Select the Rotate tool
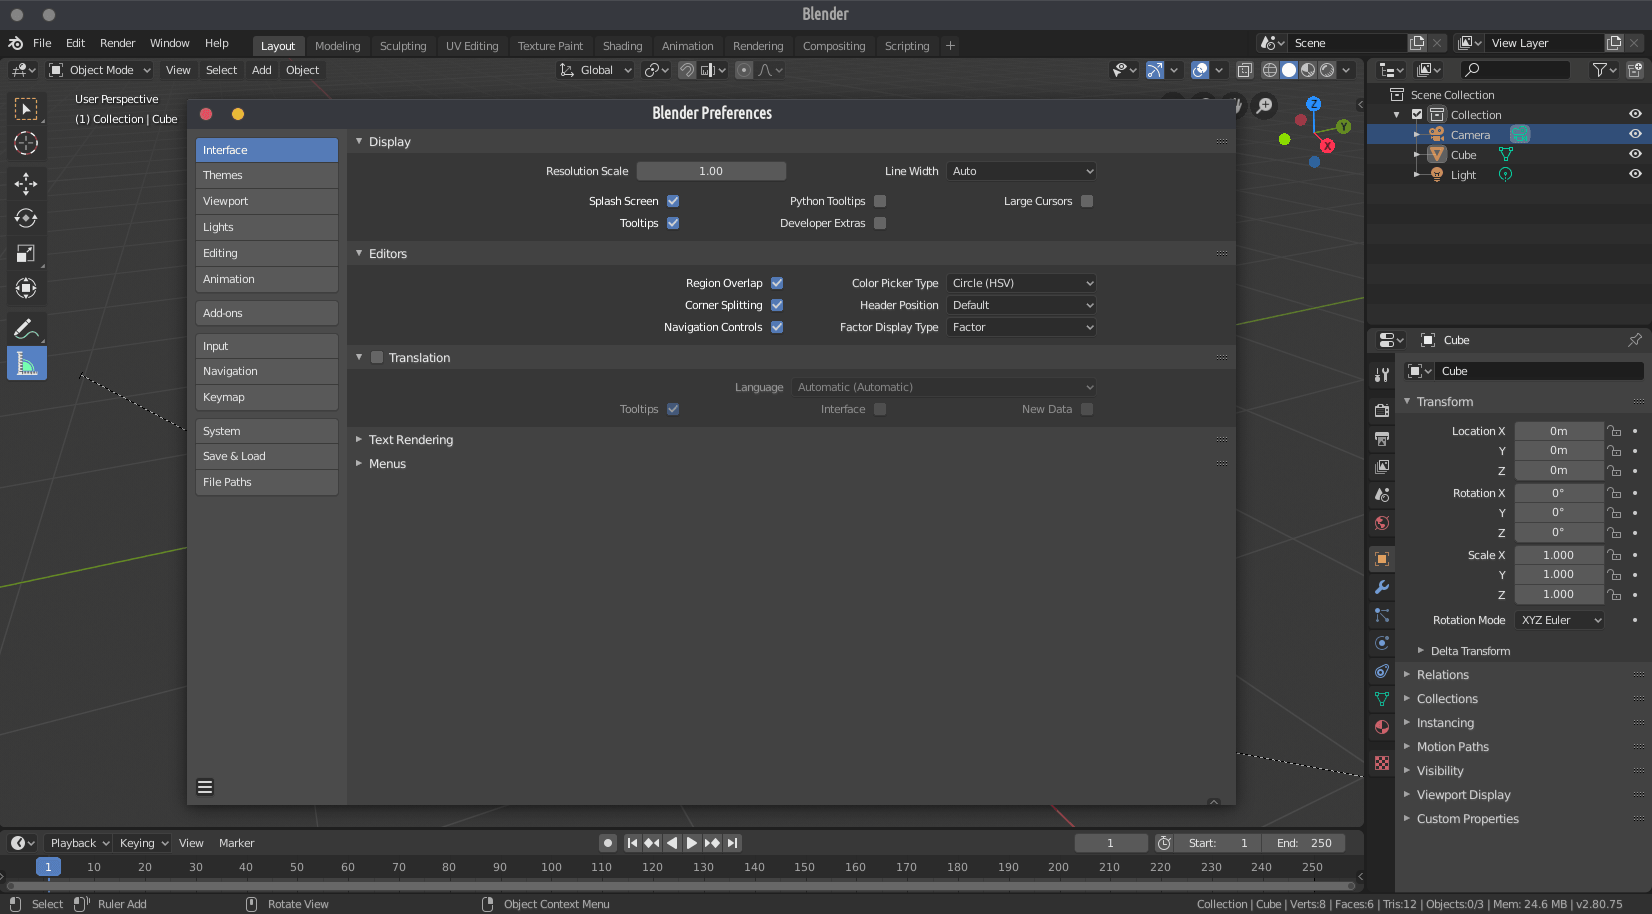This screenshot has width=1652, height=914. 26,218
